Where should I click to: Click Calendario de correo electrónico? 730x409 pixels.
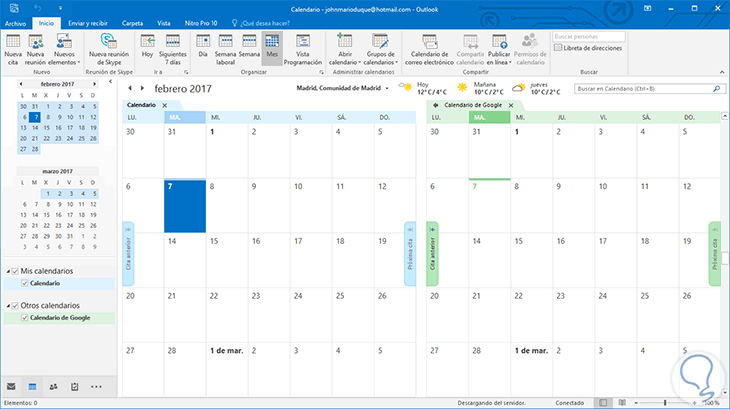click(429, 50)
